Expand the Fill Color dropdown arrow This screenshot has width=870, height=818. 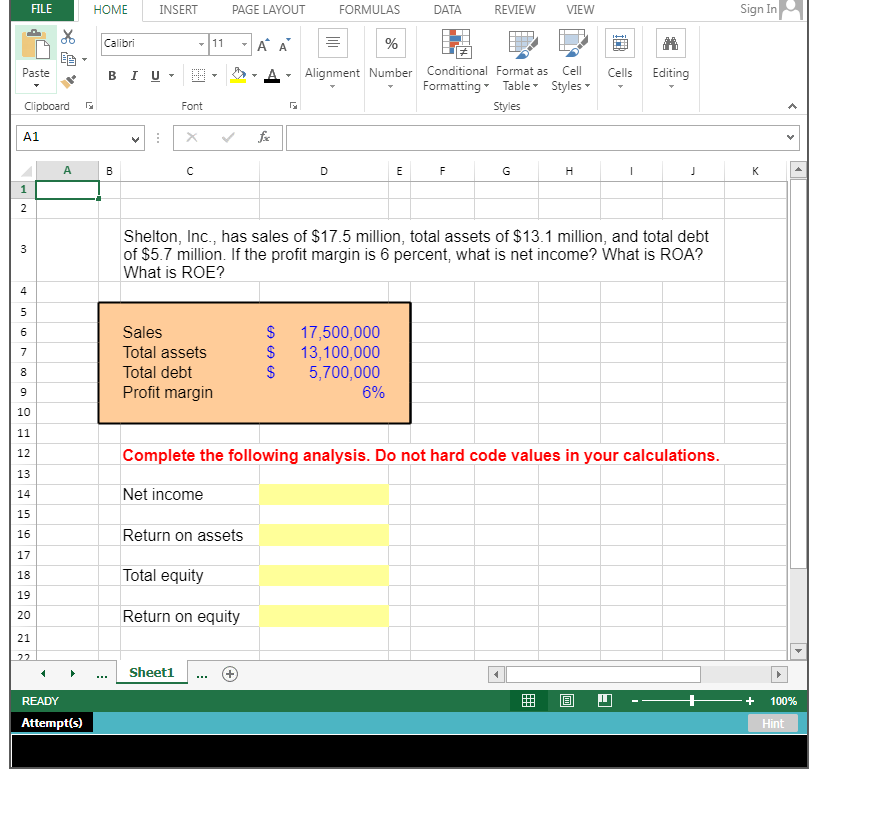[x=254, y=76]
